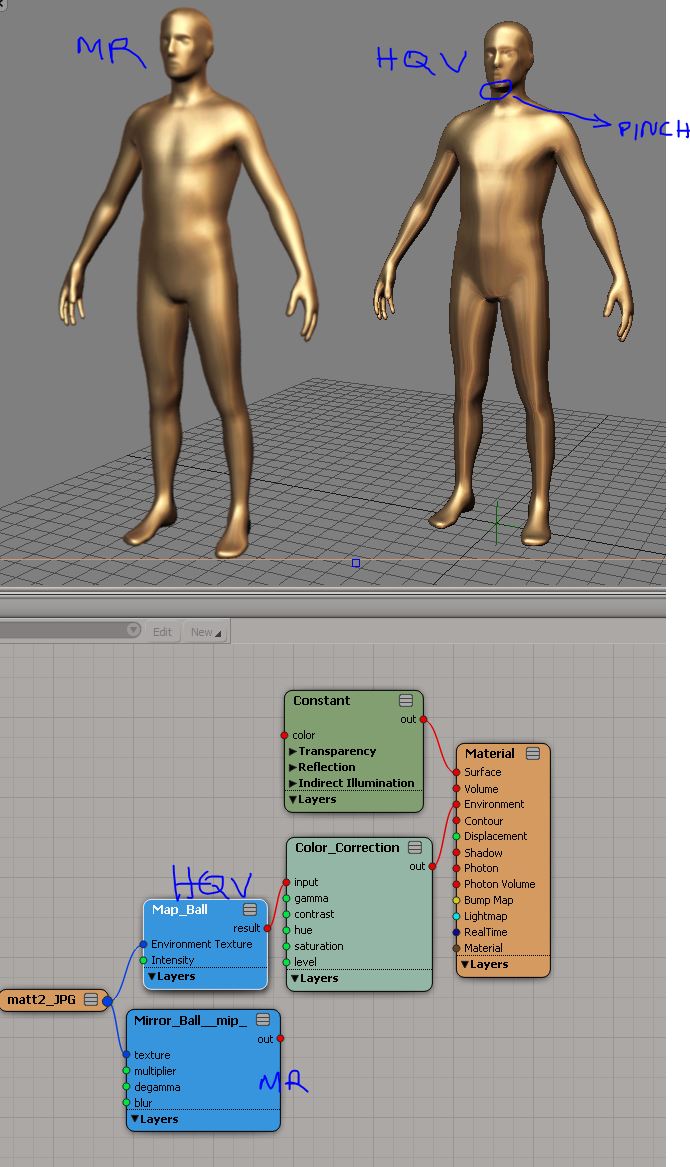Collapse Layers section of the Material node
Screen dimensions: 690x1167
[464, 964]
